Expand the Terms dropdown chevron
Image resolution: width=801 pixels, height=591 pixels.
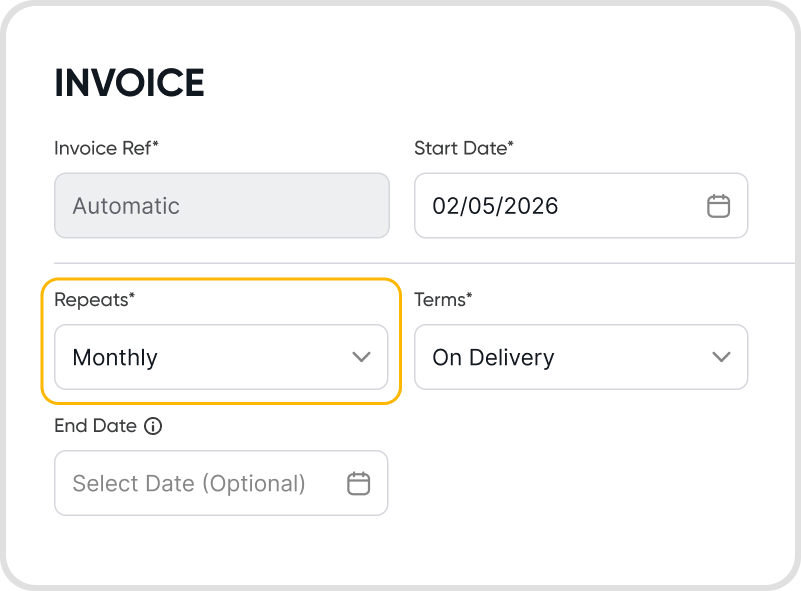click(x=721, y=357)
